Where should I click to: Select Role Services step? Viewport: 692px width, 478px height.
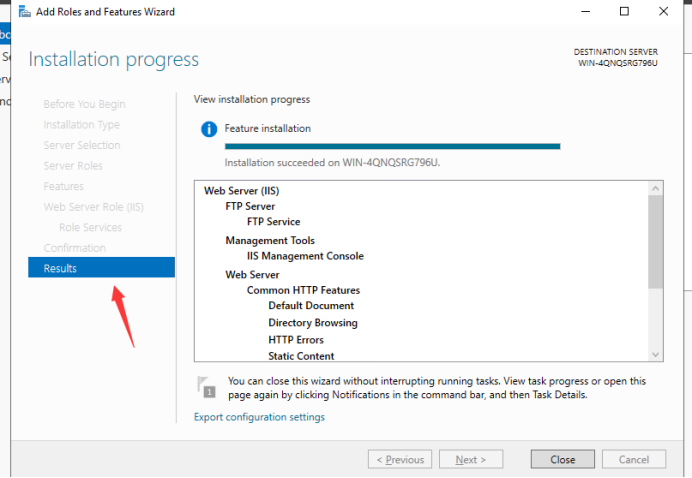[x=90, y=227]
